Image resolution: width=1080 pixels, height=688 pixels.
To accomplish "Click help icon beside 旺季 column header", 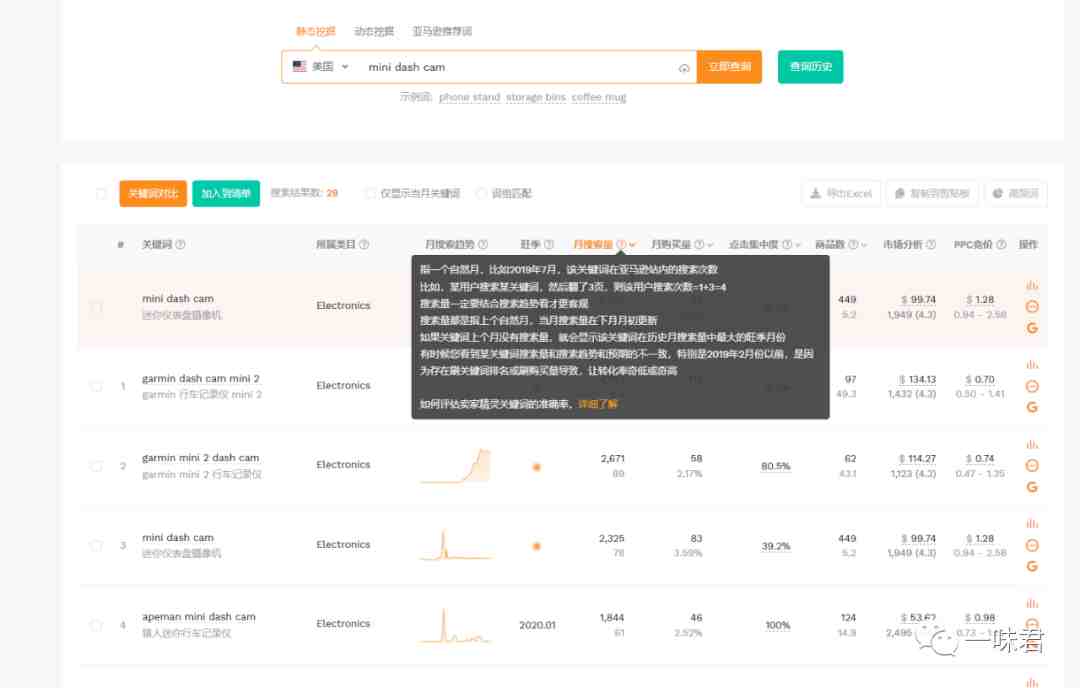I will [x=549, y=244].
